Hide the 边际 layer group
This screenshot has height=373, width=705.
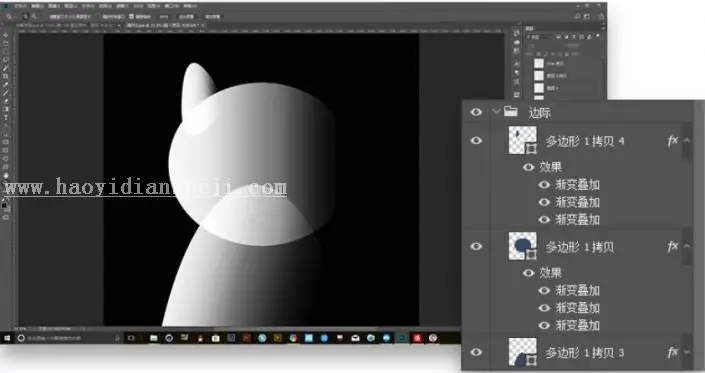tap(476, 112)
